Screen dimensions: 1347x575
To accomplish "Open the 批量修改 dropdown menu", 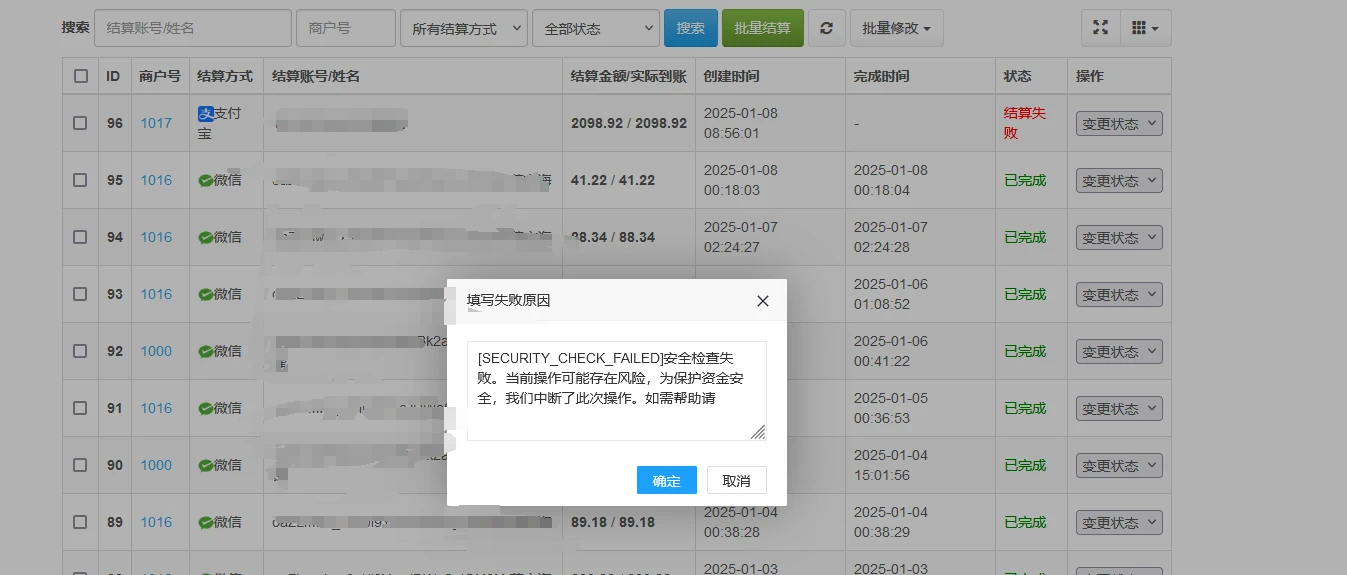I will pyautogui.click(x=896, y=28).
